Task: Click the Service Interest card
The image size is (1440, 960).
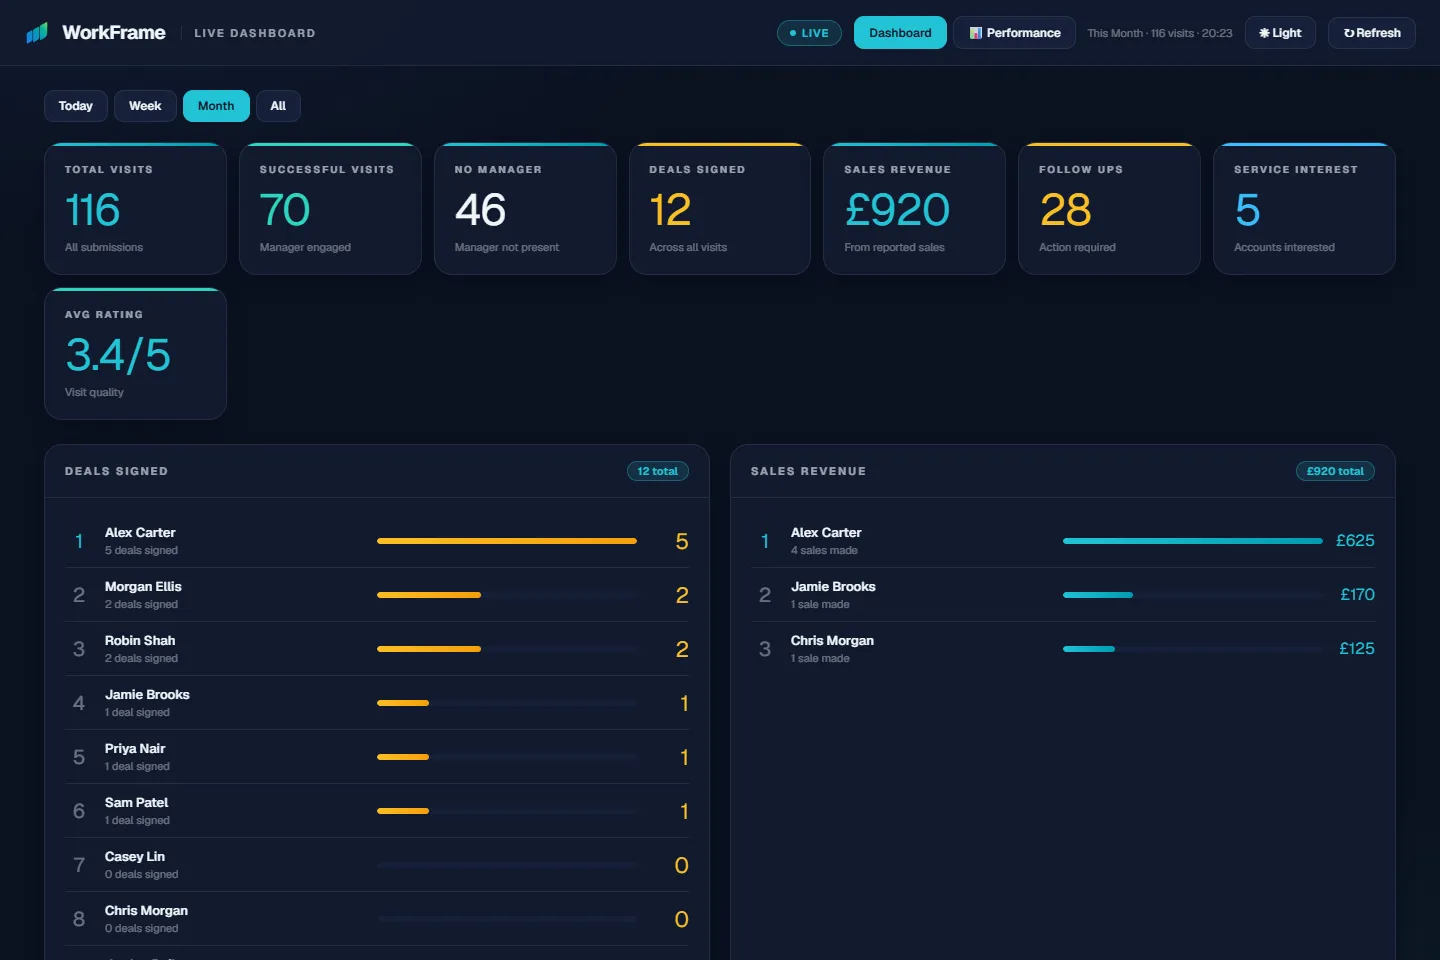Action: (x=1304, y=209)
